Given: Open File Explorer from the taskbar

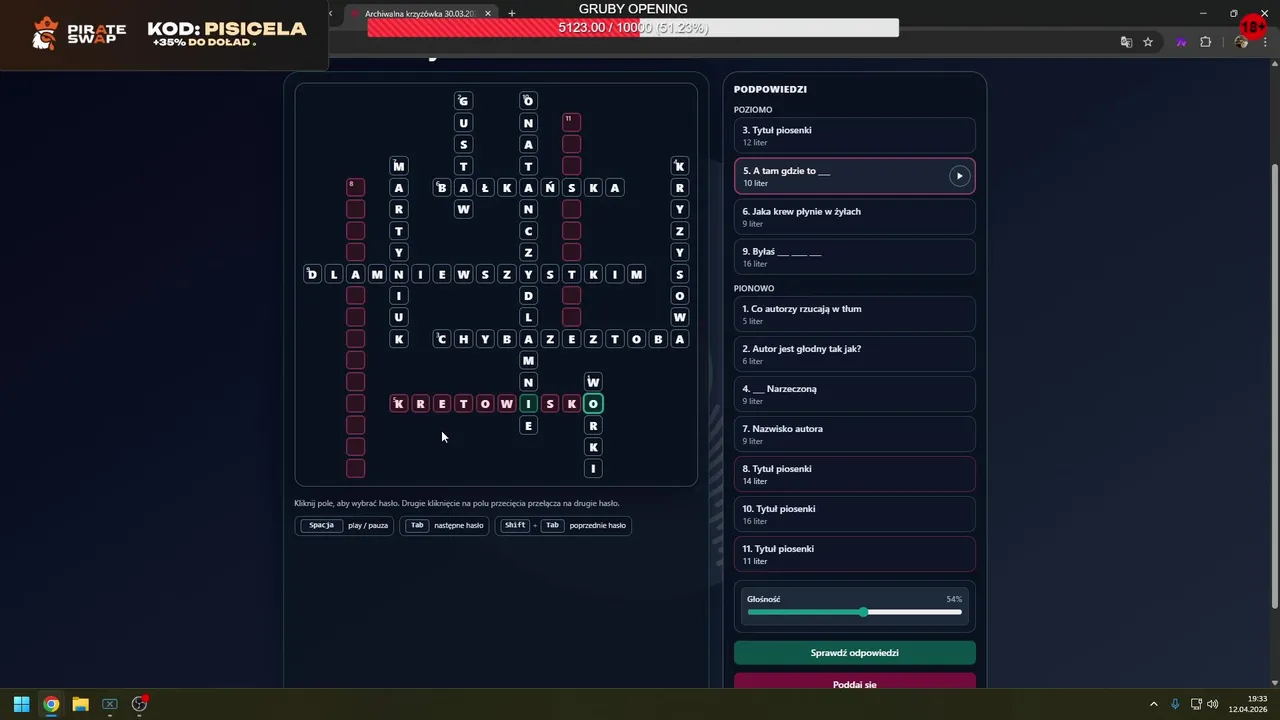Looking at the screenshot, I should pos(80,704).
